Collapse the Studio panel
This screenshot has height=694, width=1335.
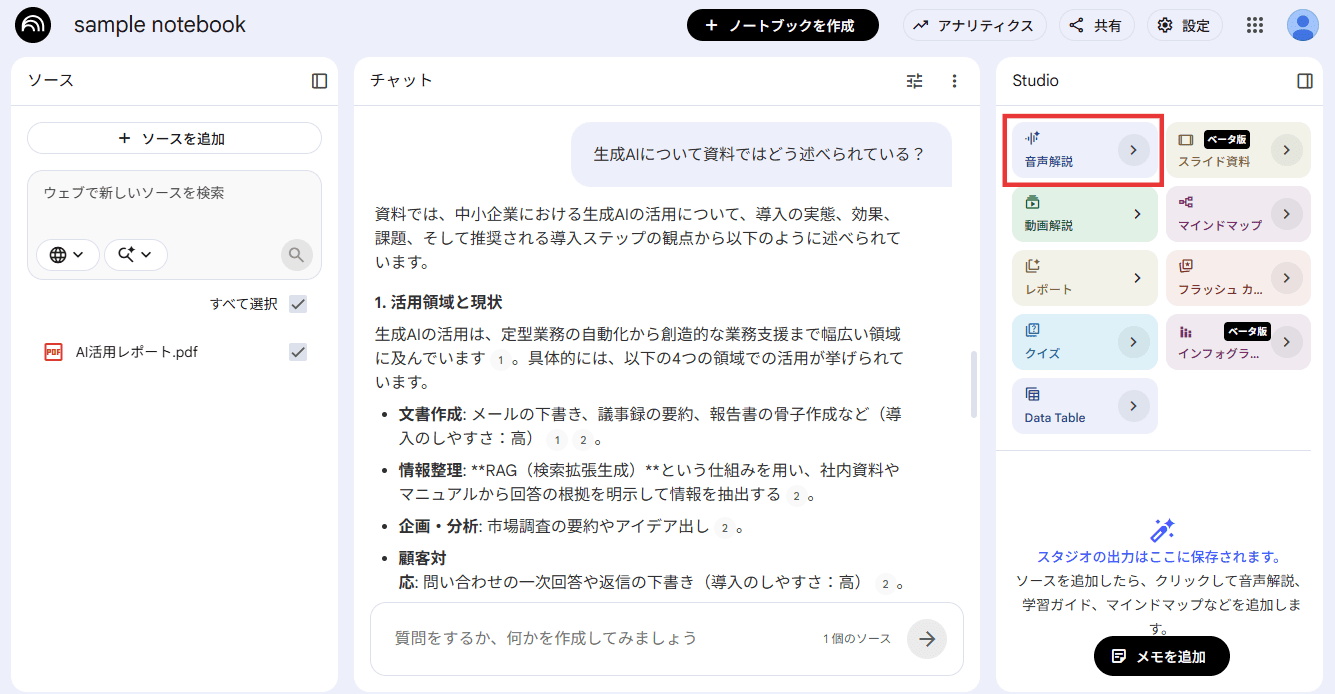1305,81
